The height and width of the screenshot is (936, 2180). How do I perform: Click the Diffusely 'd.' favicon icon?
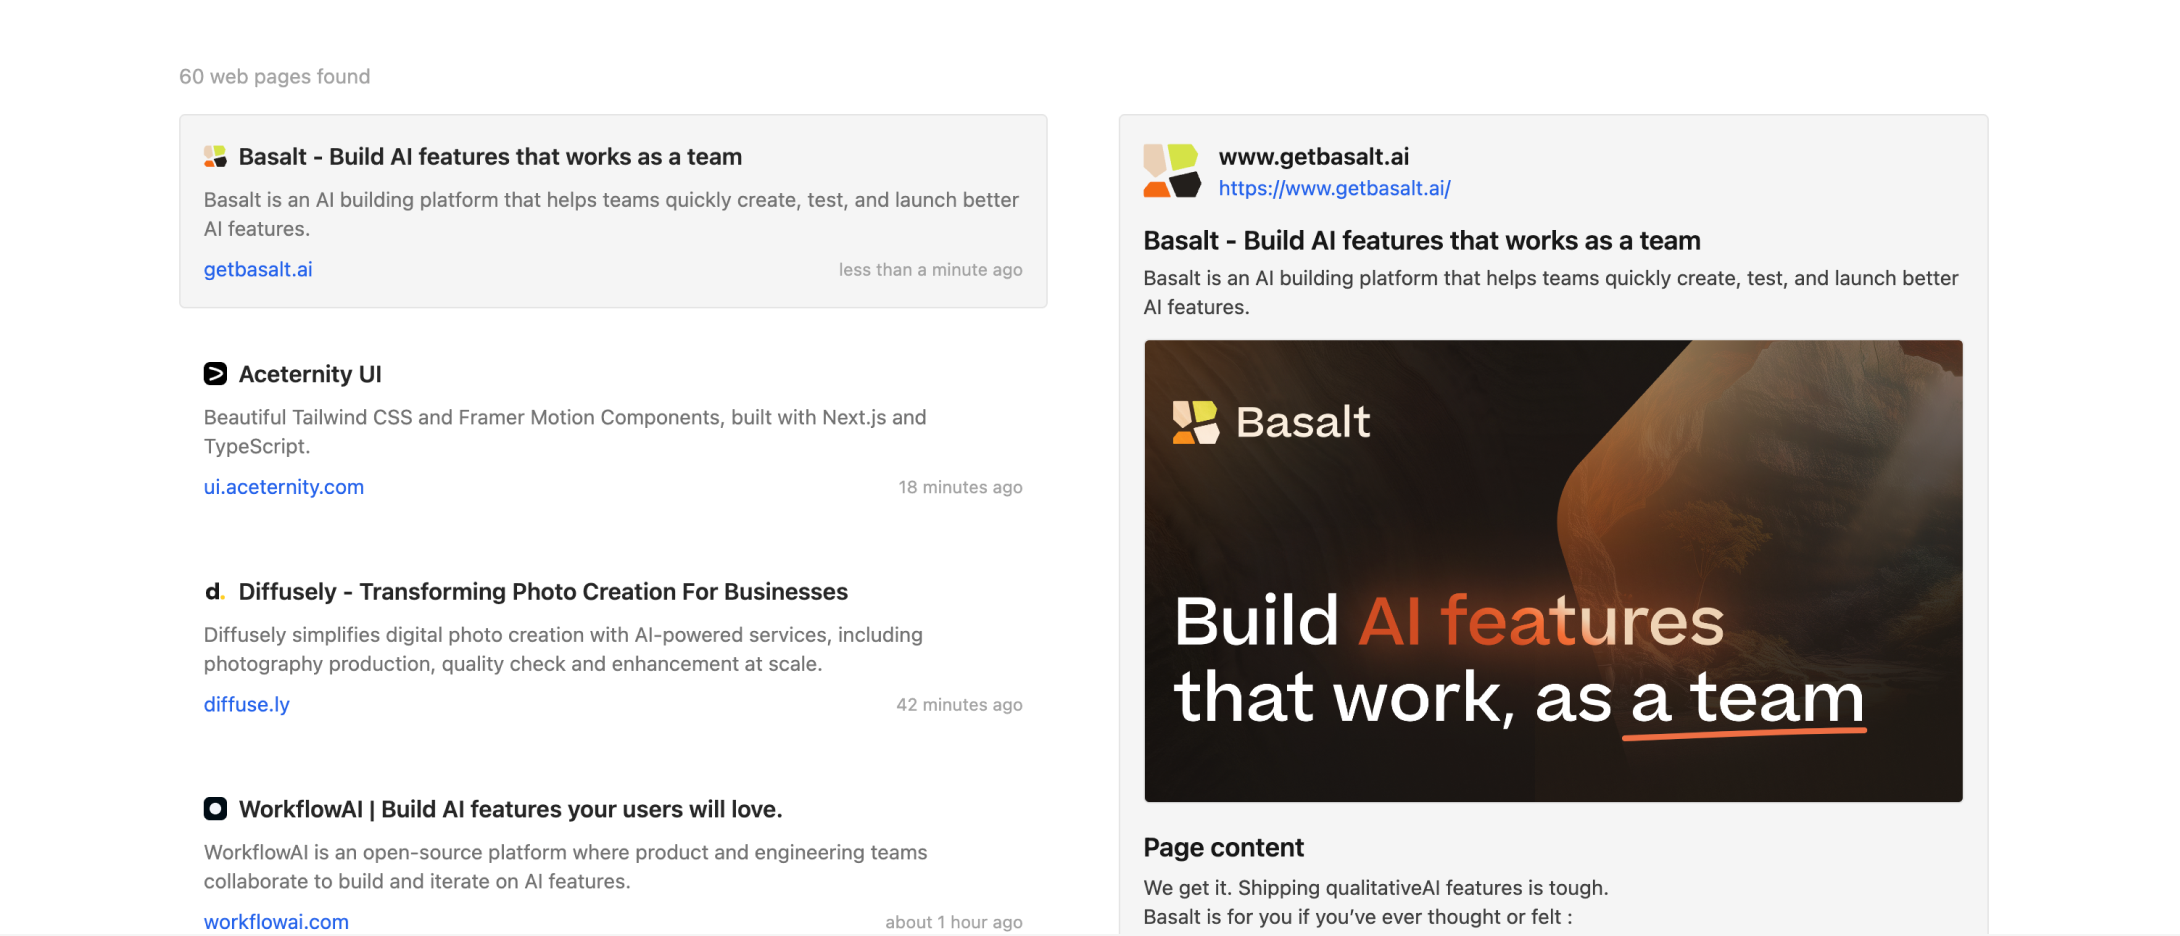(x=214, y=592)
